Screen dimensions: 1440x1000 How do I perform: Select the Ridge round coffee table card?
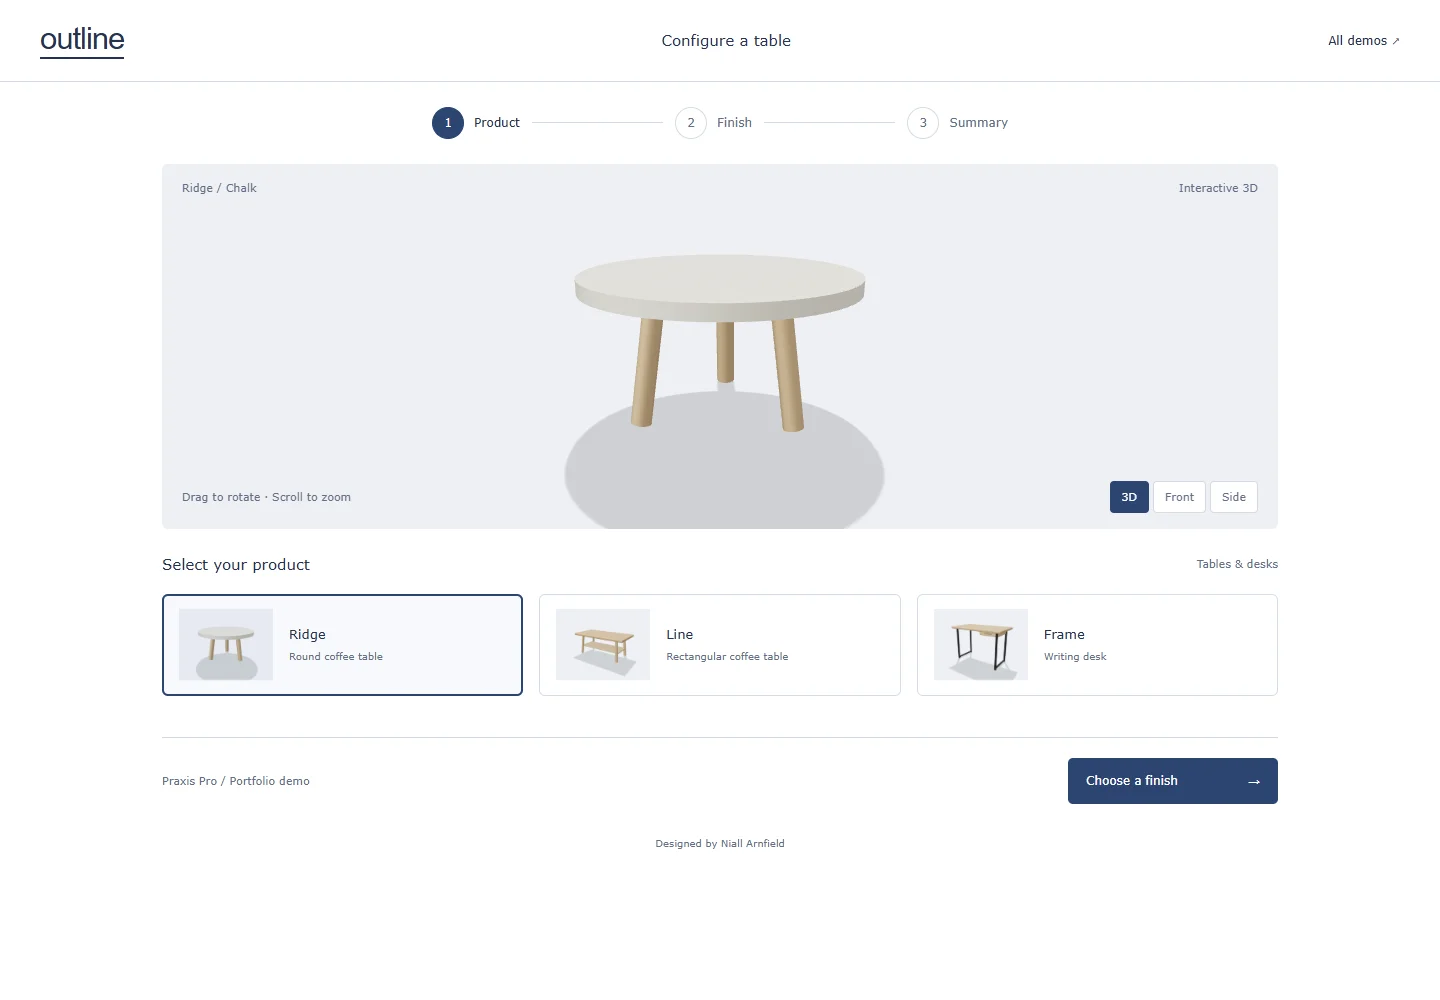pyautogui.click(x=342, y=645)
